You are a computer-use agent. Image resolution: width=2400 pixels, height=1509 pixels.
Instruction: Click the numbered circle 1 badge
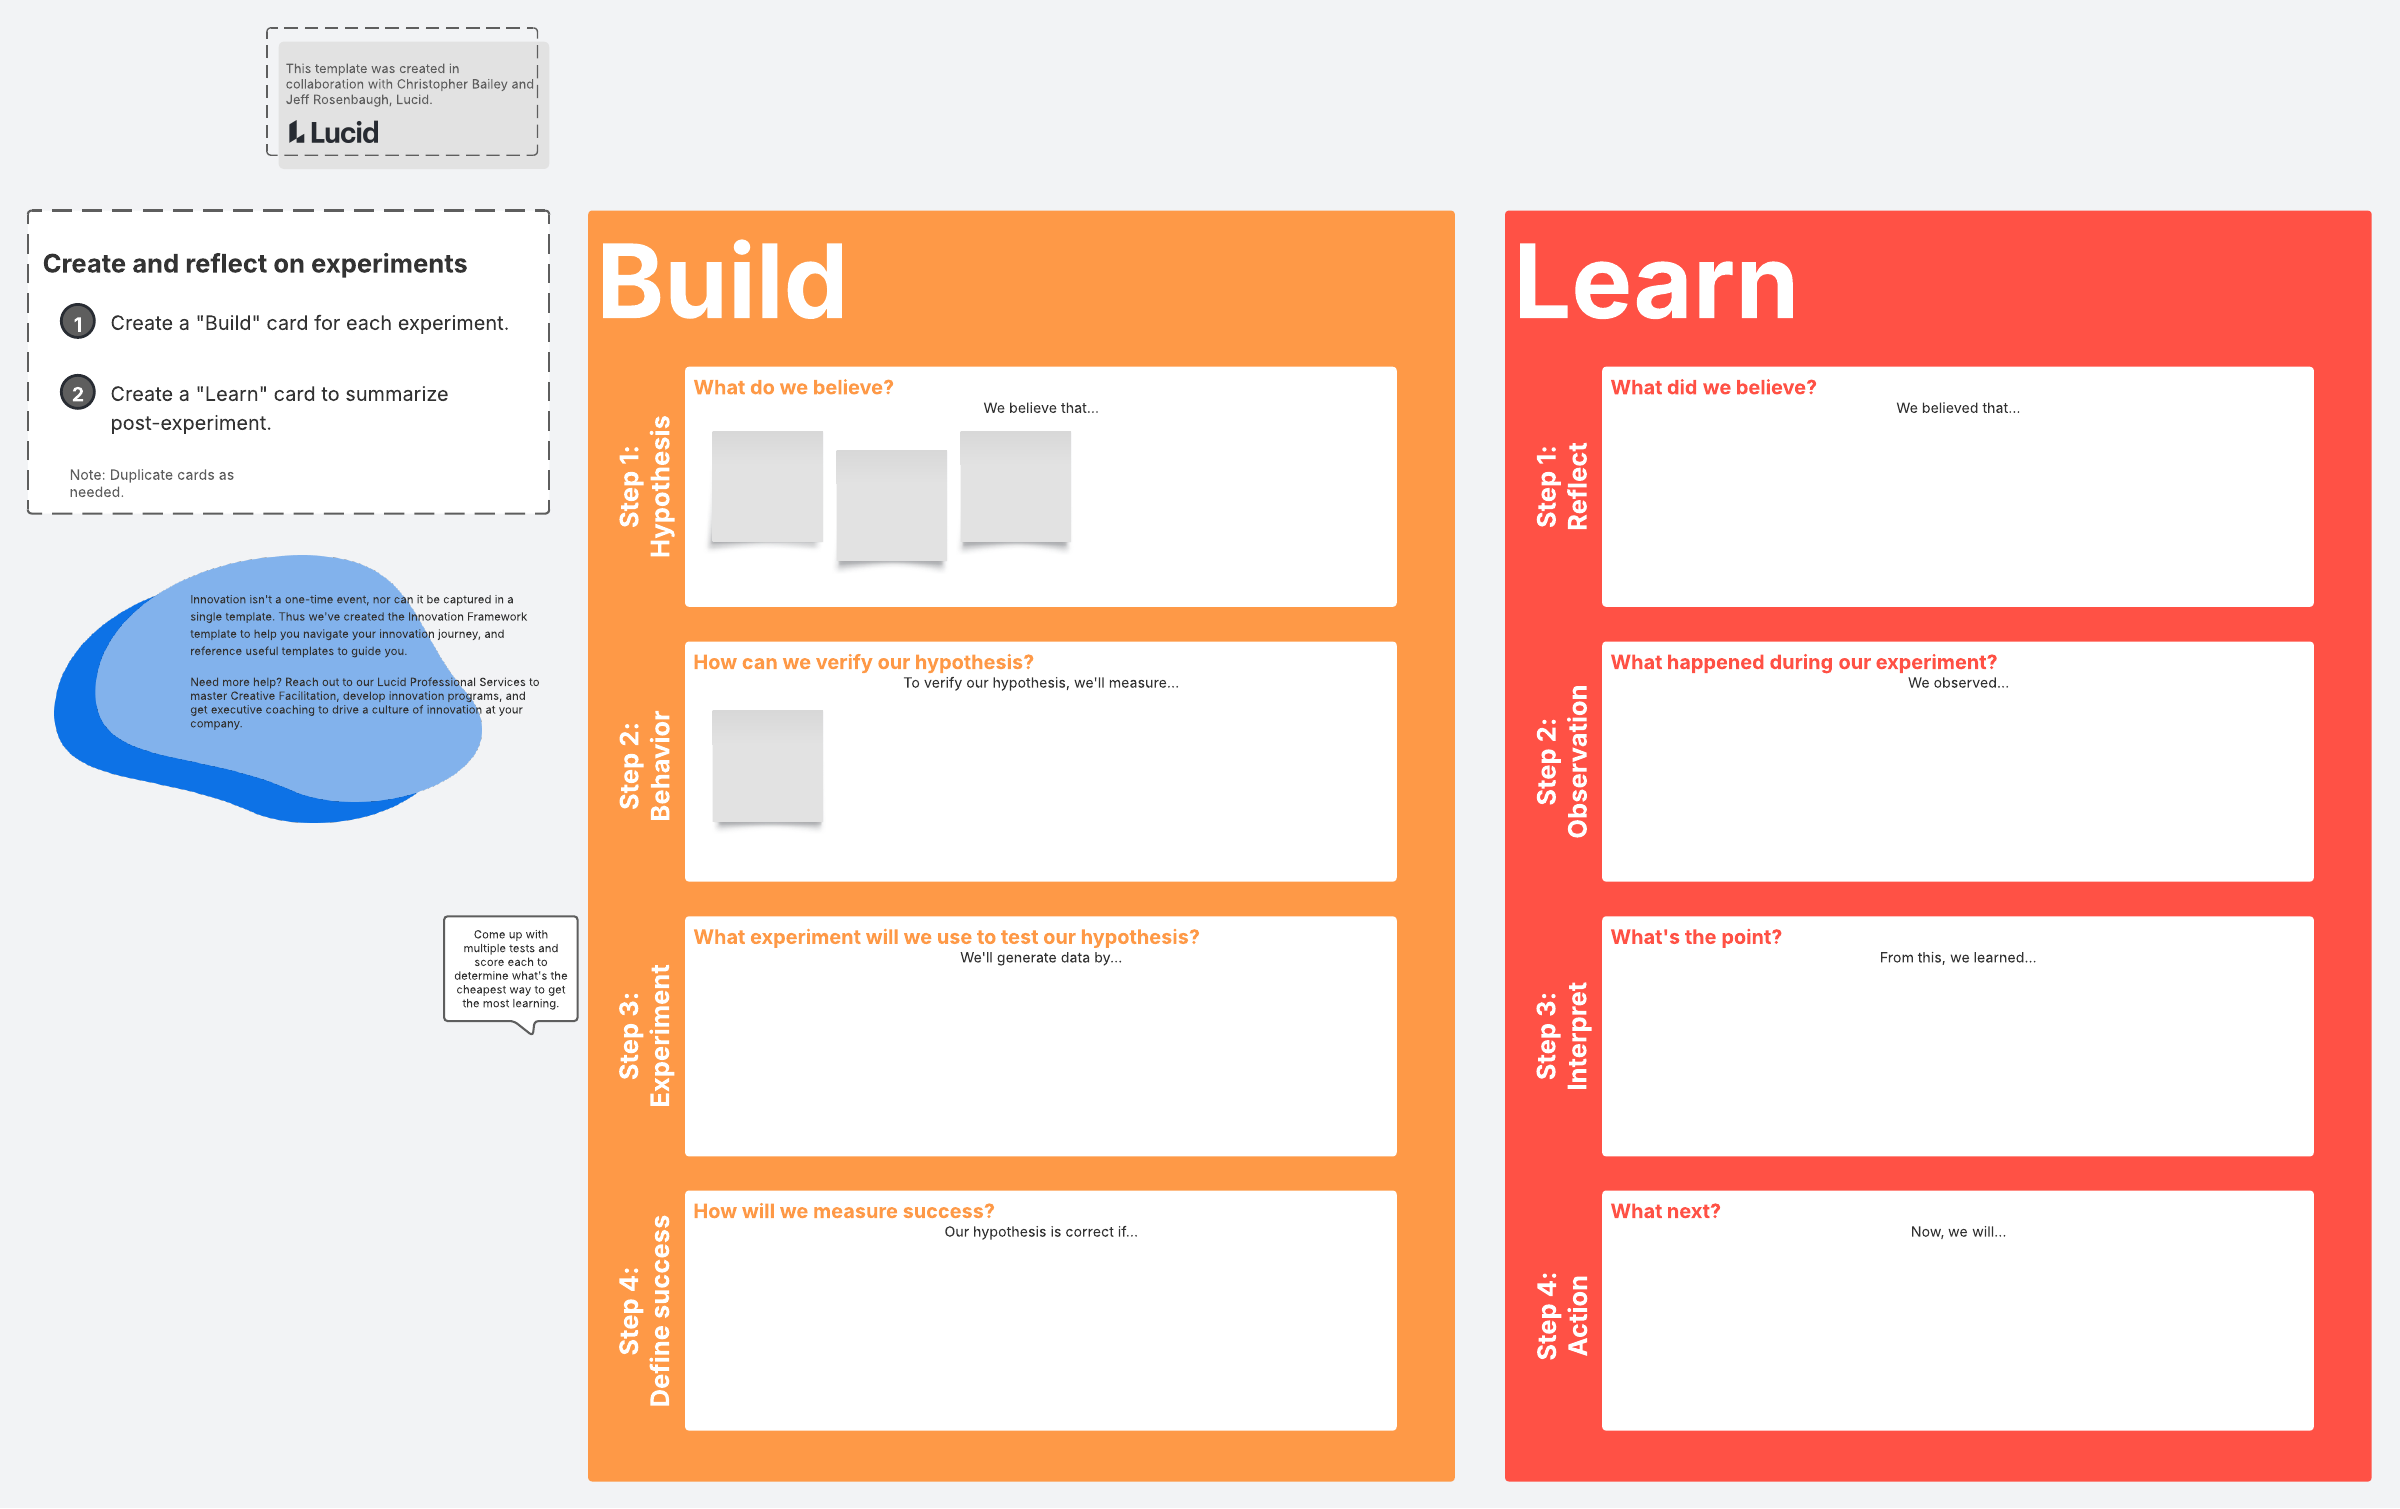[x=78, y=322]
